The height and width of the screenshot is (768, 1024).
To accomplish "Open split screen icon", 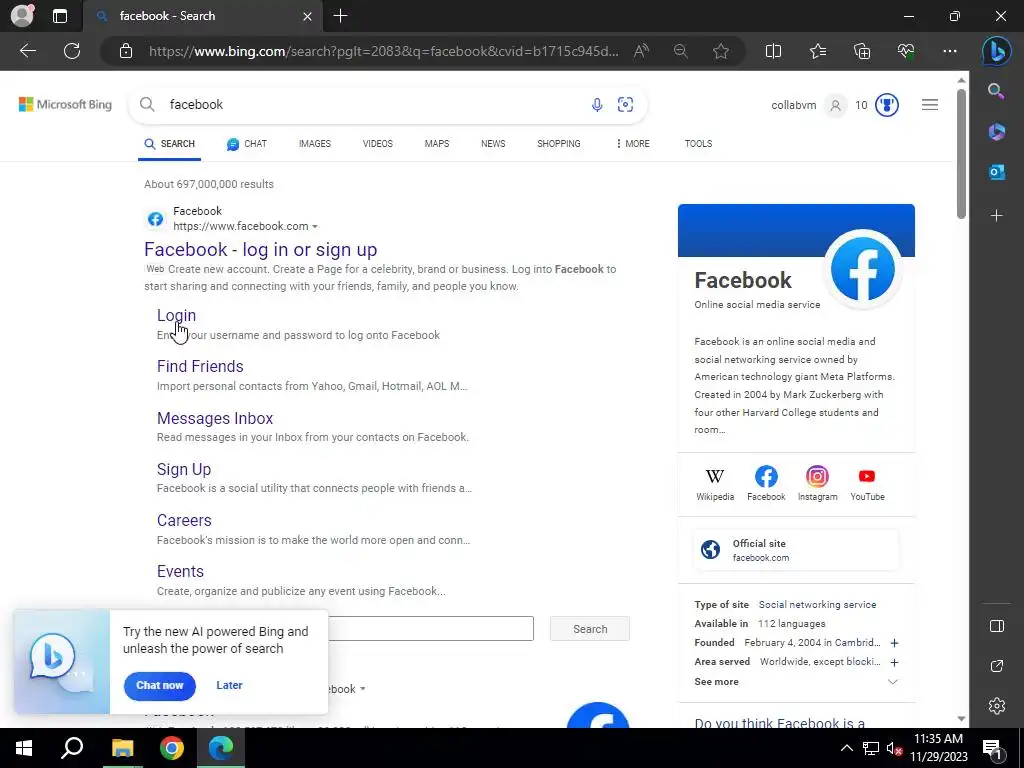I will point(773,51).
